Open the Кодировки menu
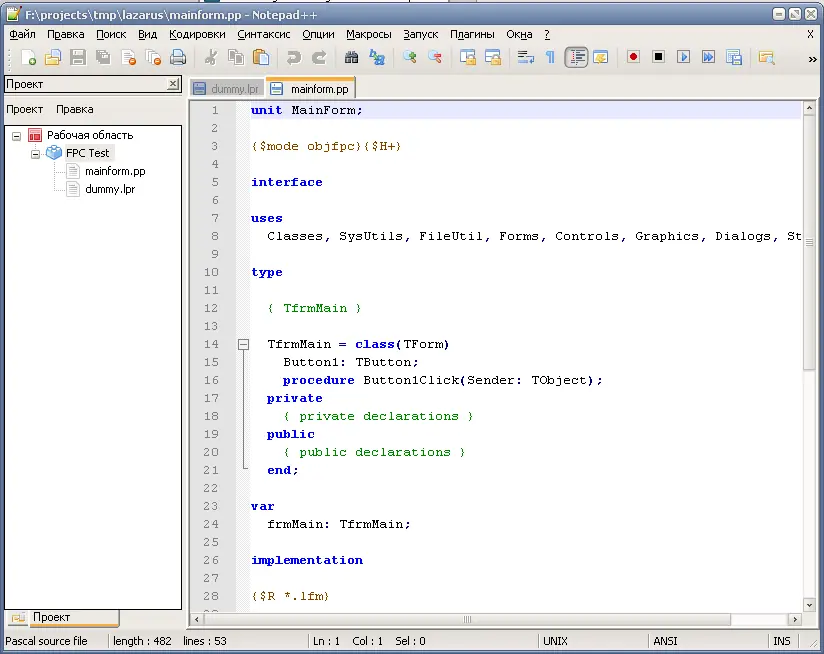The image size is (824, 654). (197, 34)
